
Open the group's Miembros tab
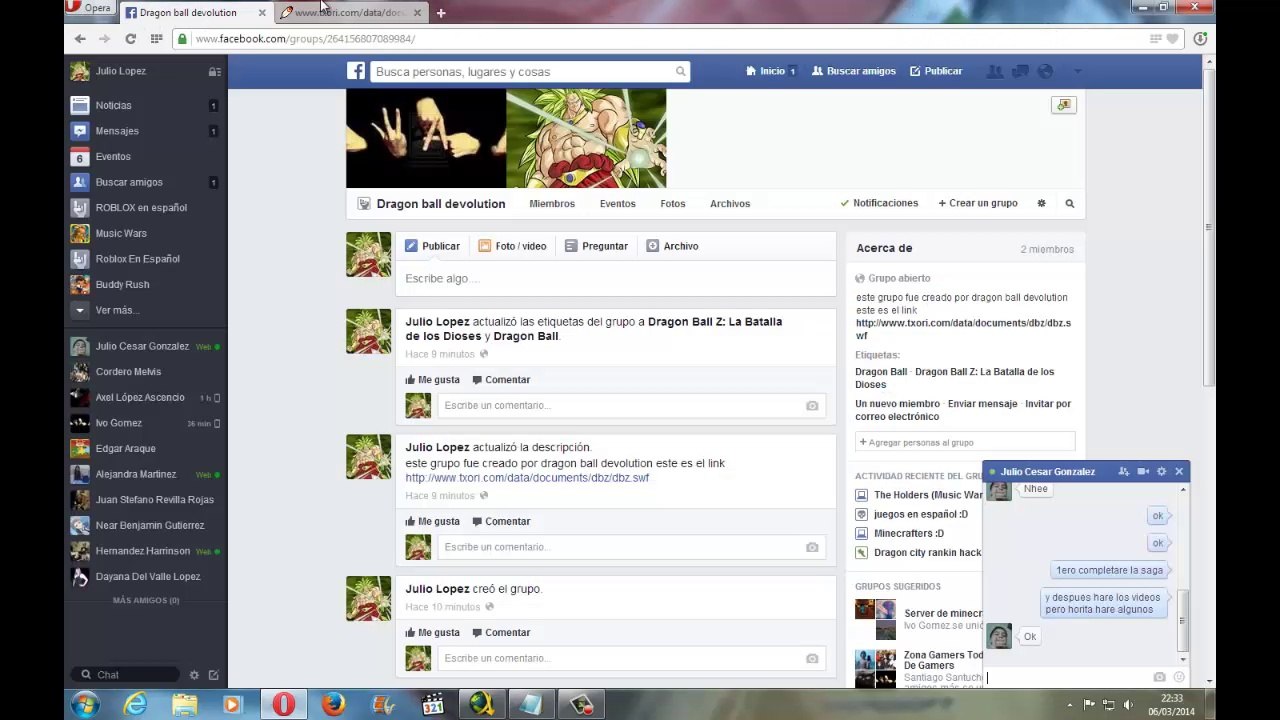click(552, 203)
